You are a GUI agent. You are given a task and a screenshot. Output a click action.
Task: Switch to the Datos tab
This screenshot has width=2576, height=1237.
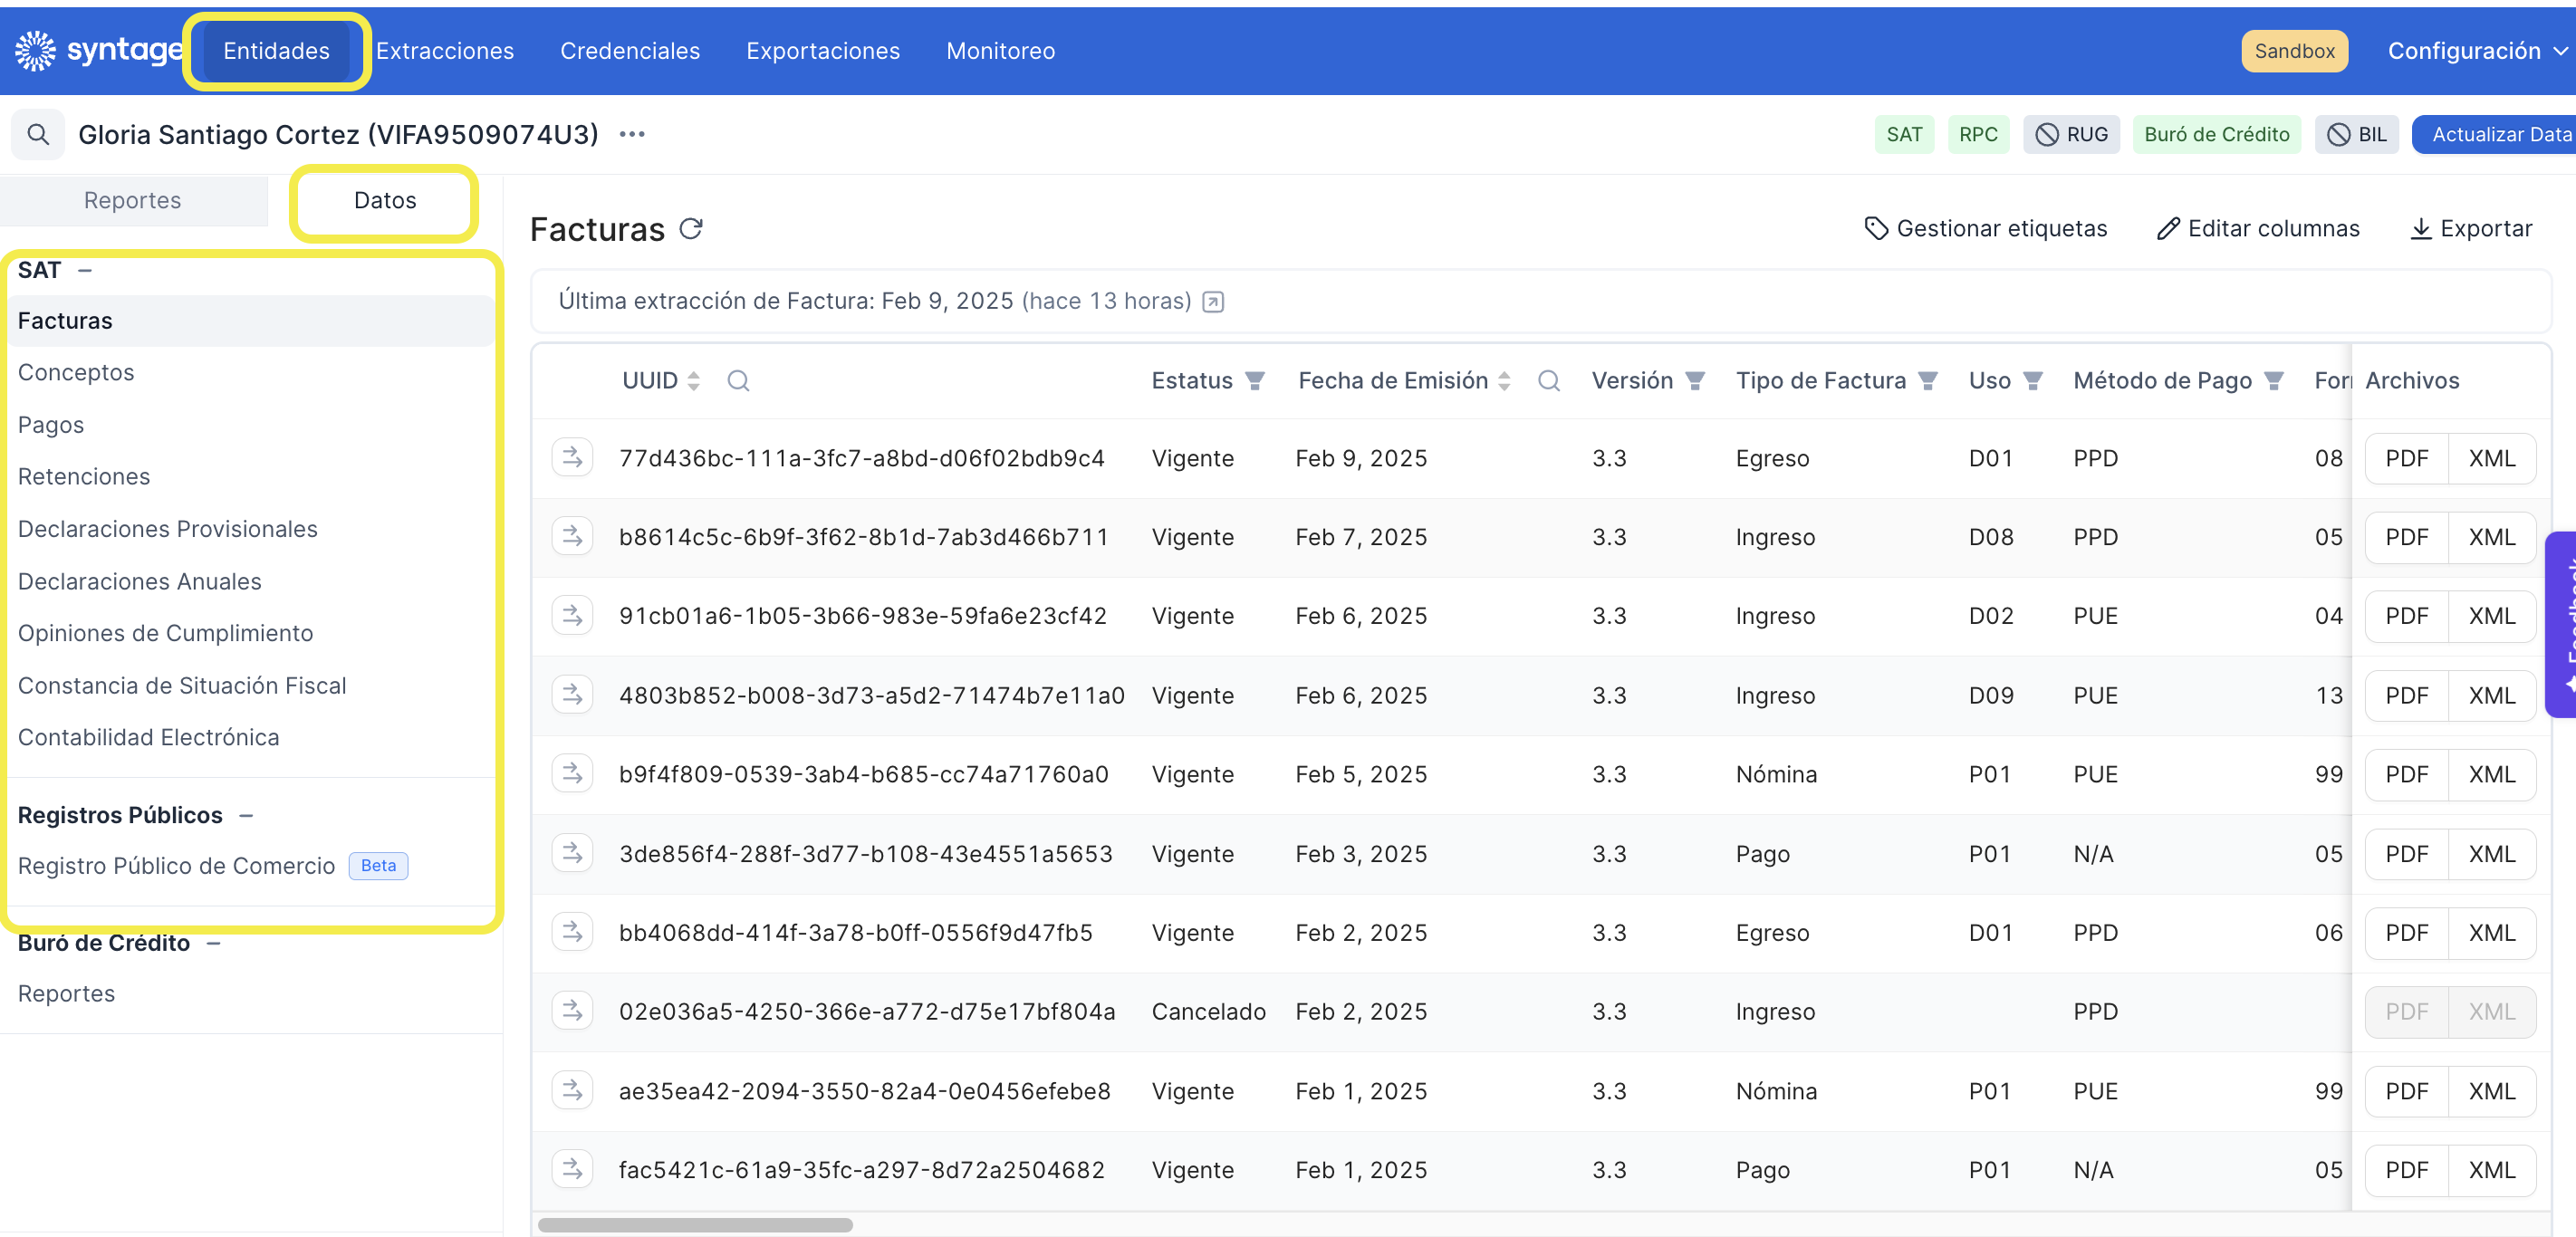click(385, 200)
